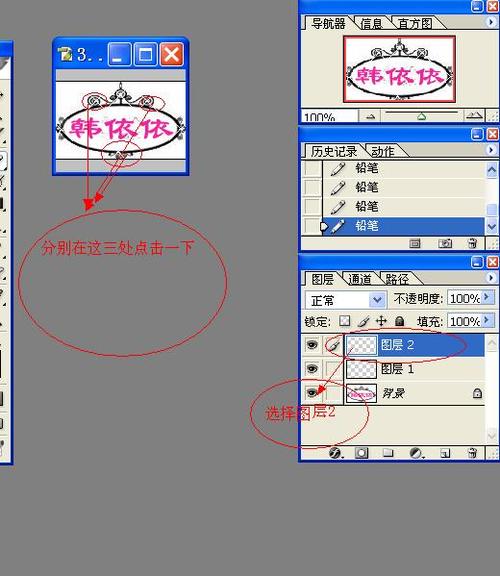Delete current history state trash icon
This screenshot has width=500, height=576.
tap(473, 243)
